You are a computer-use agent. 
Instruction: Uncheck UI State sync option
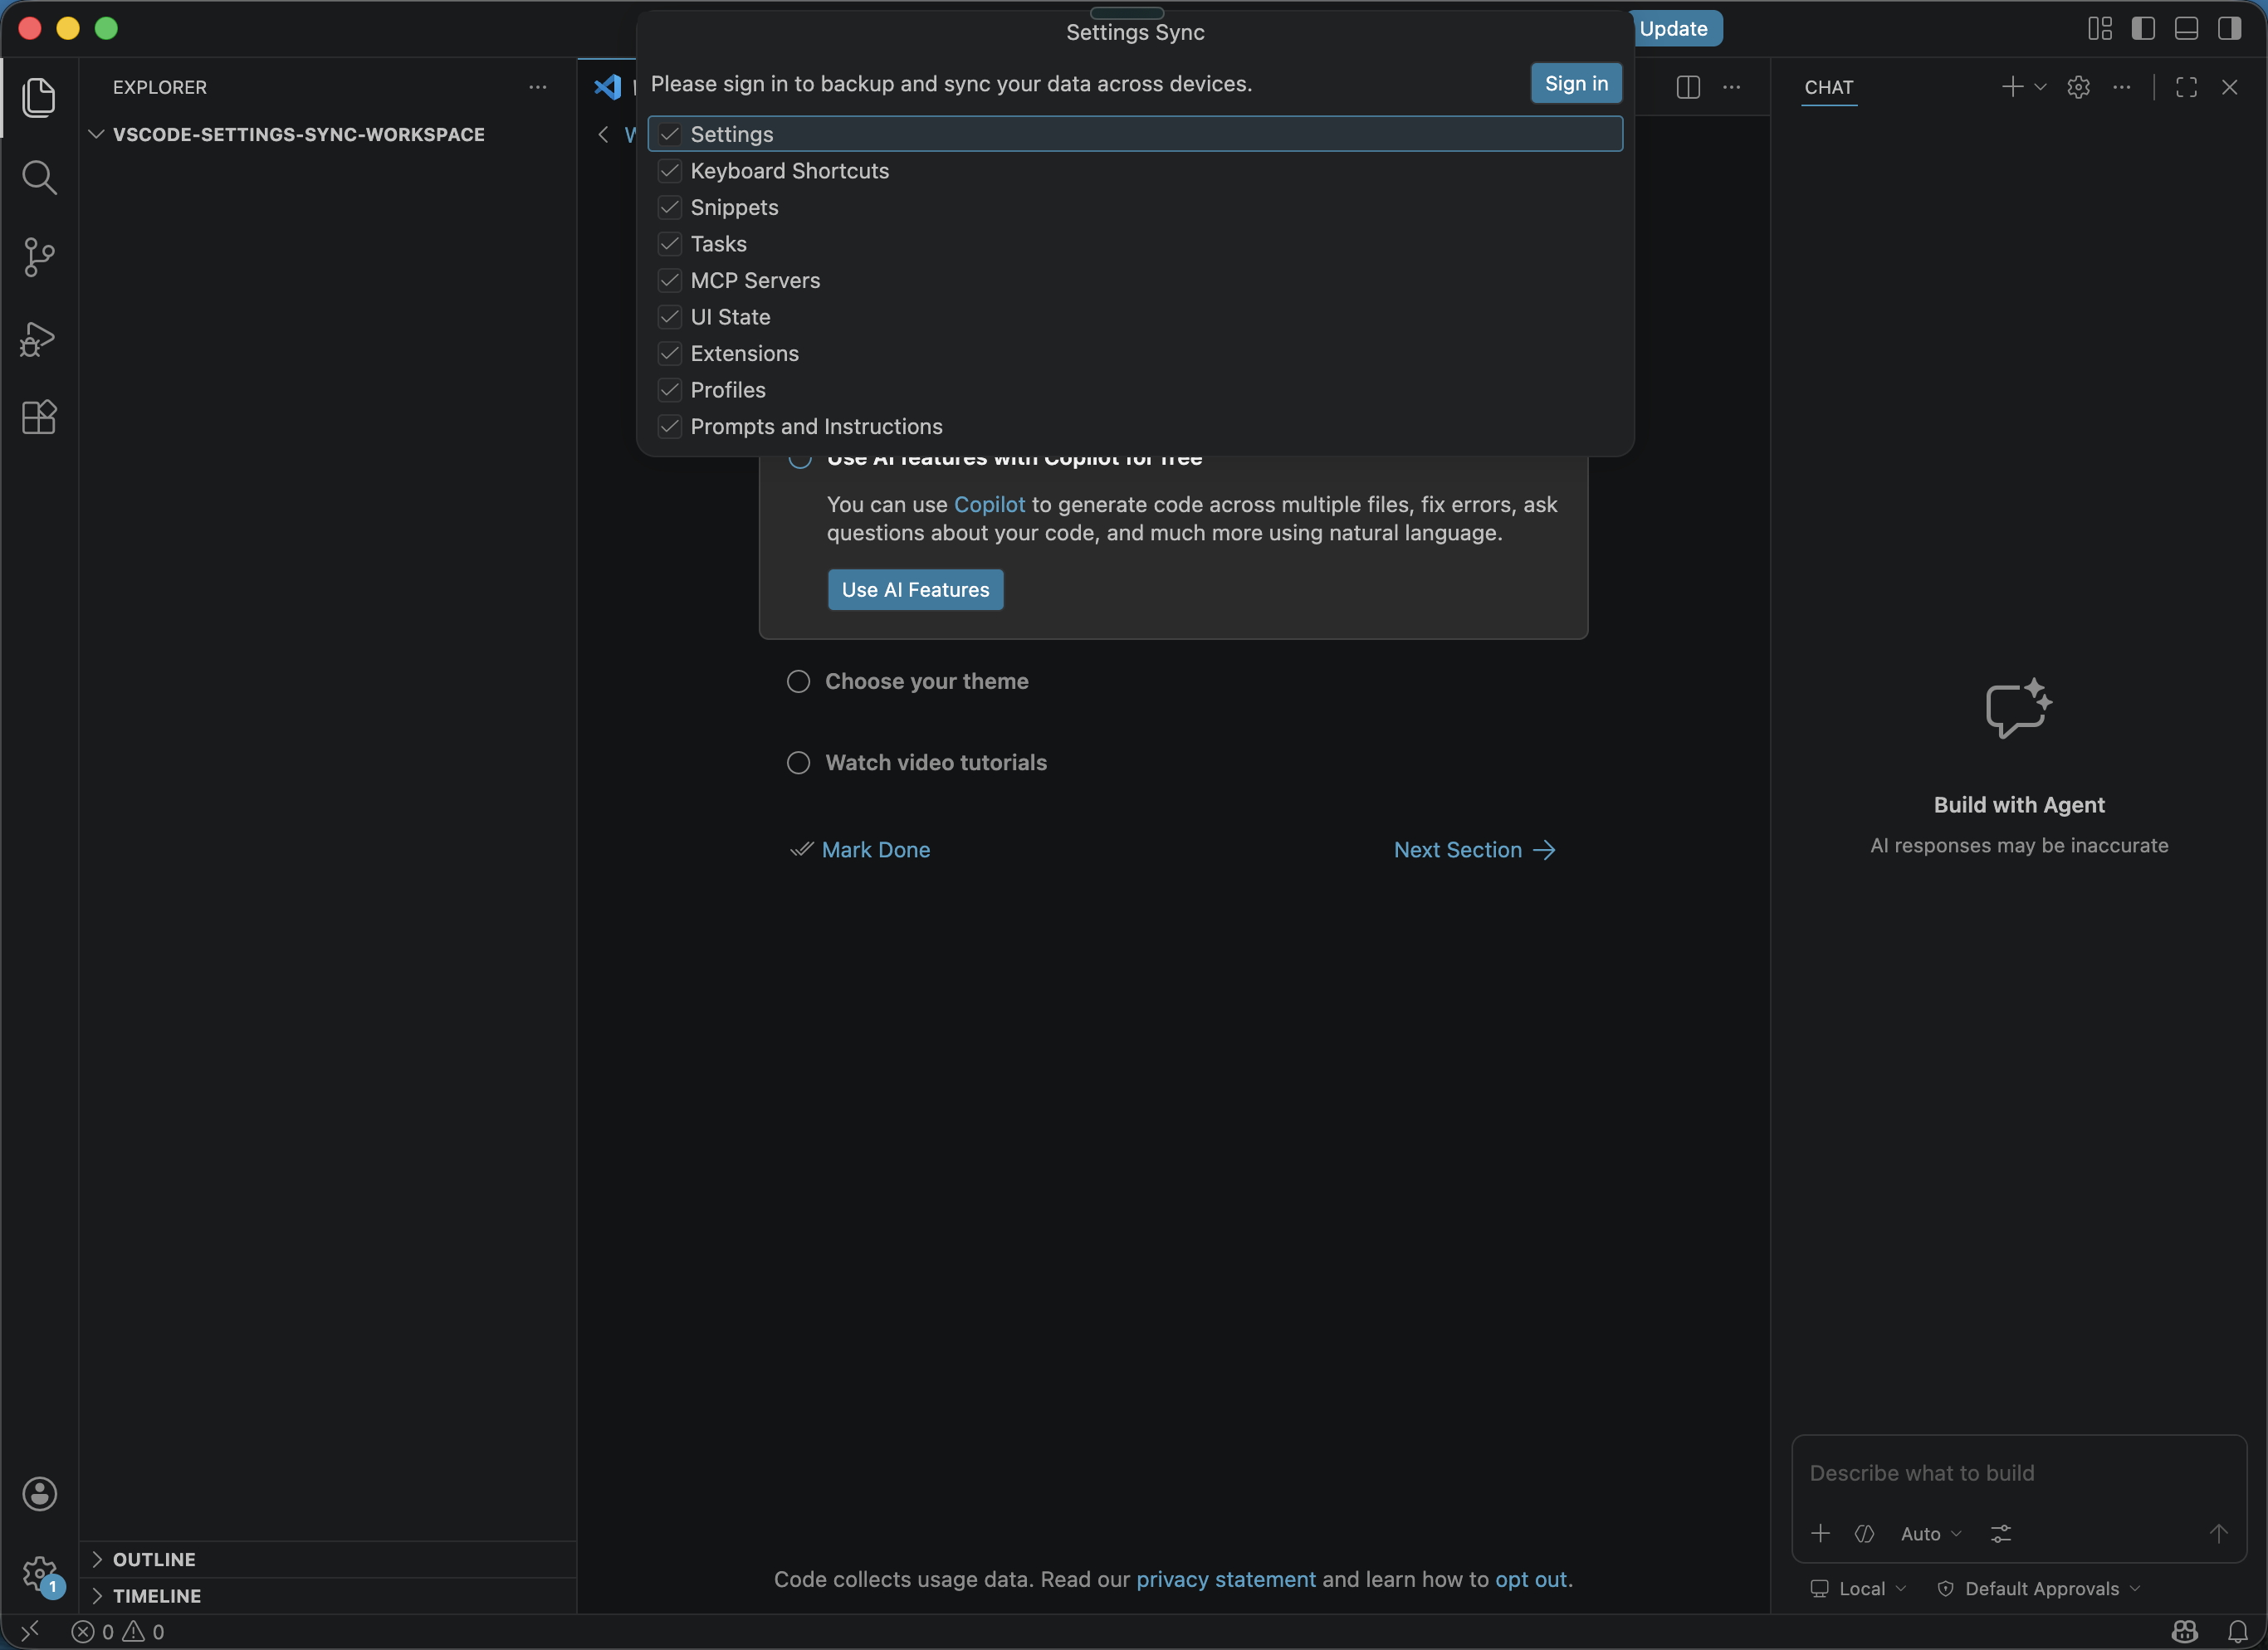point(670,317)
